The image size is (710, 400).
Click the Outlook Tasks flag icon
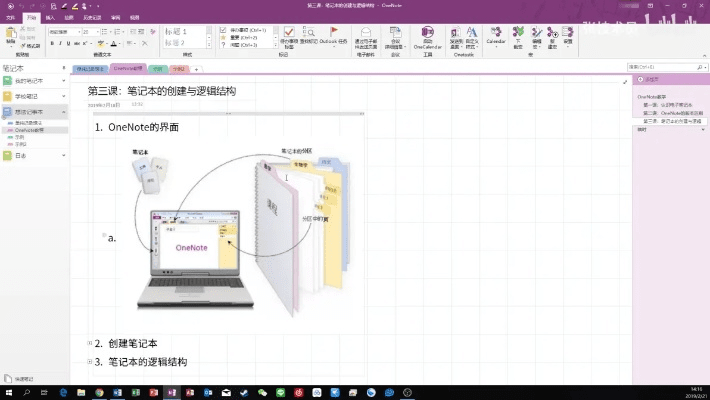tap(333, 34)
